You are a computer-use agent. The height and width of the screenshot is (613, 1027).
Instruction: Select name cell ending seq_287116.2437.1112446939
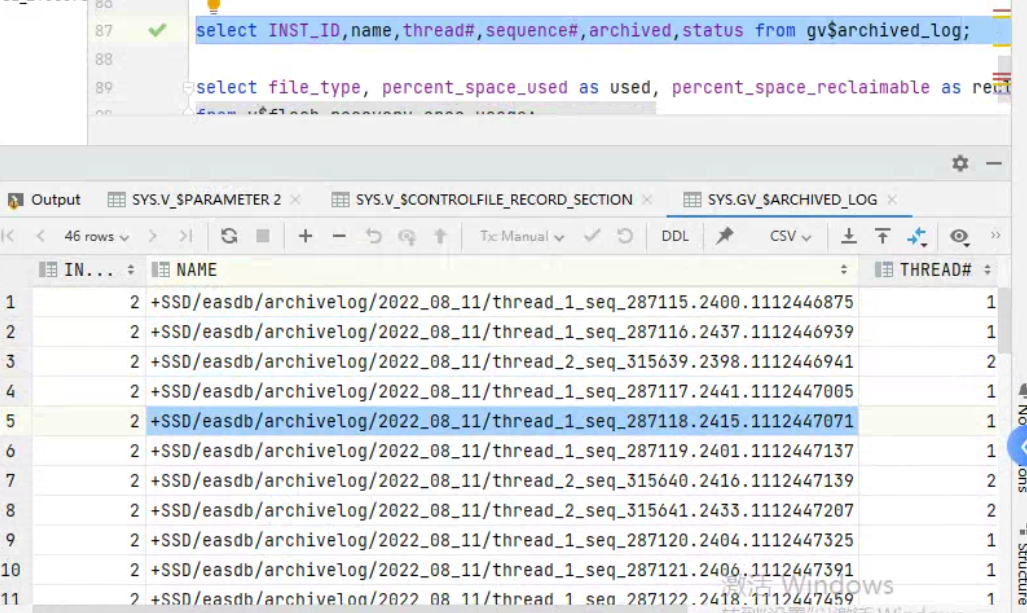tap(502, 332)
